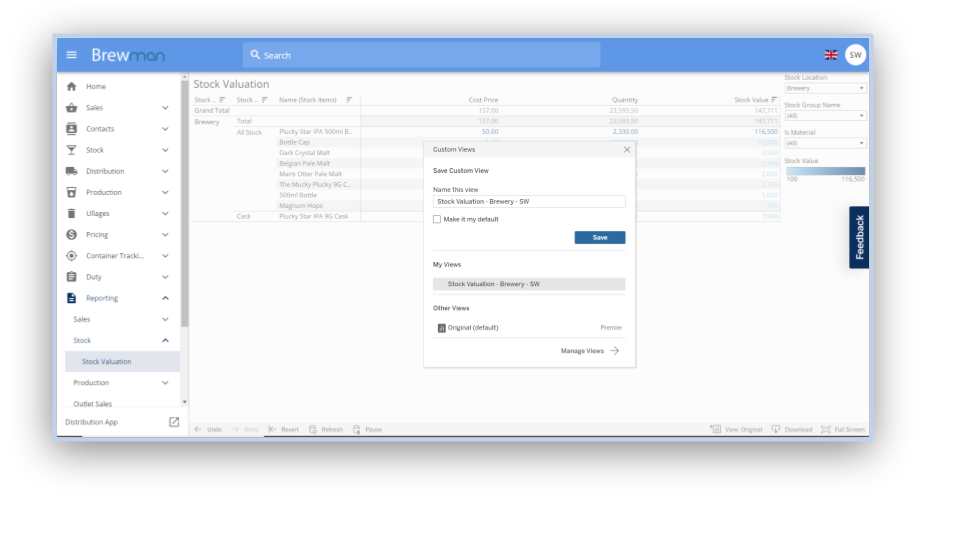Click the Production icon in sidebar
This screenshot has height=540, width=960.
point(72,192)
